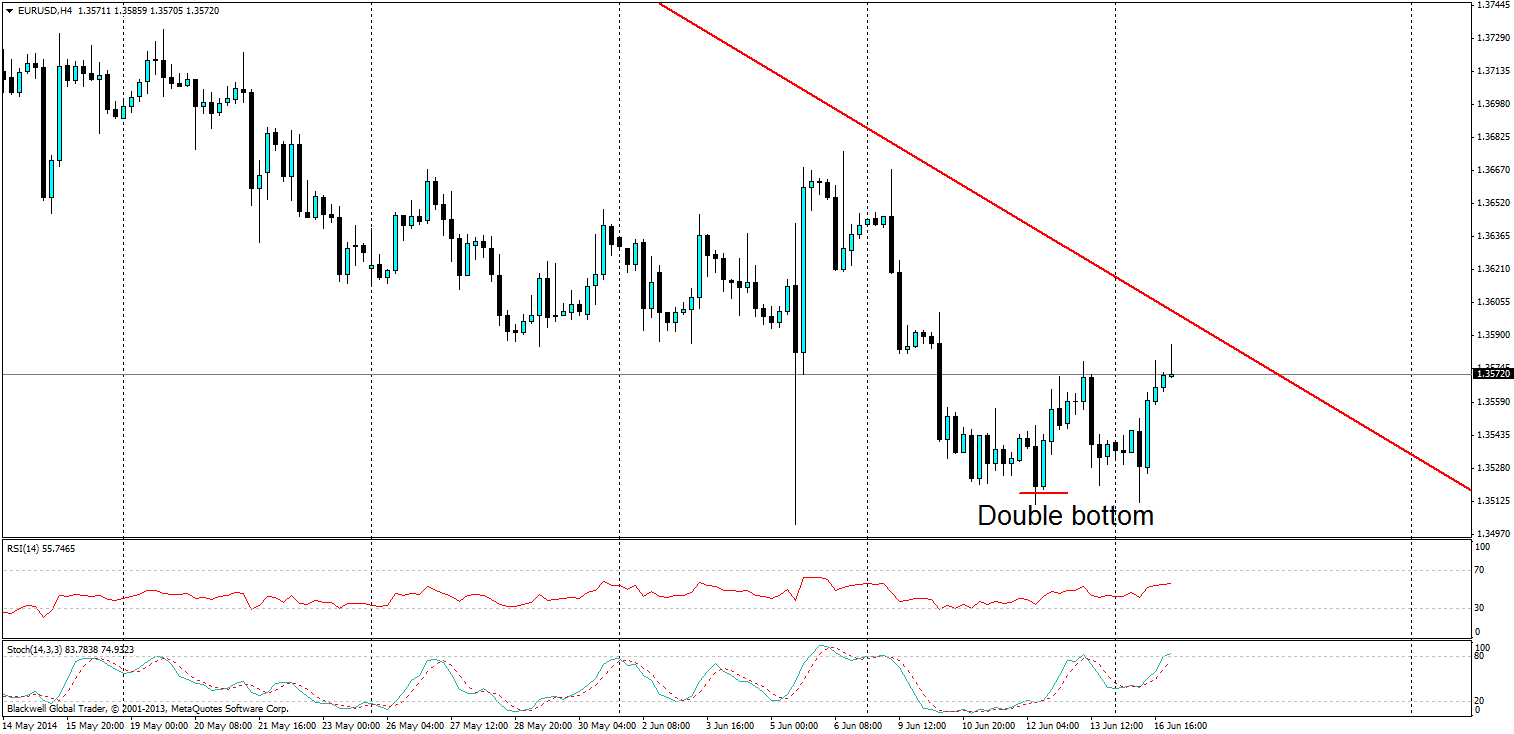Click time axis label '10 Jun 20:00'

pyautogui.click(x=990, y=726)
